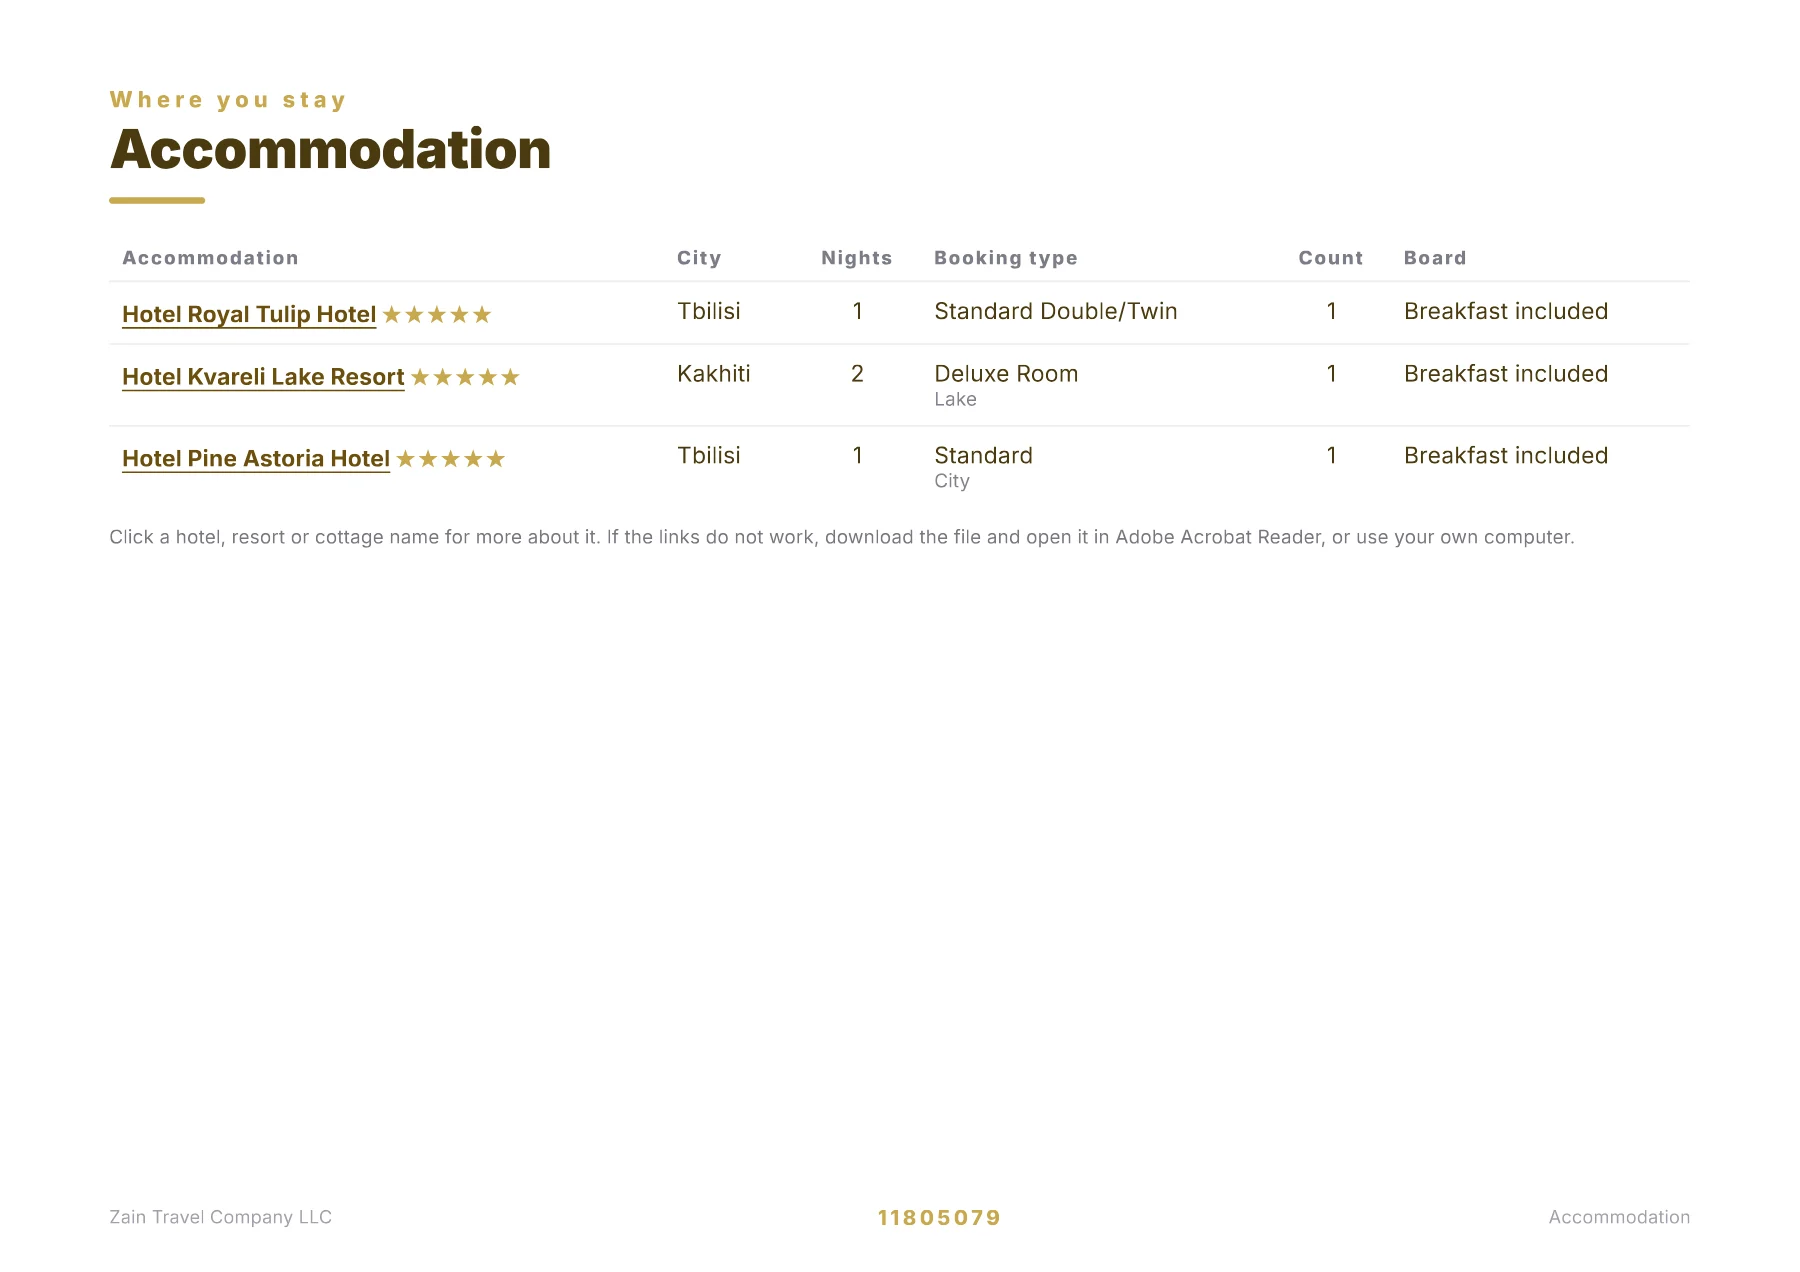Click the help note about hotel links not working
1800x1272 pixels.
842,537
